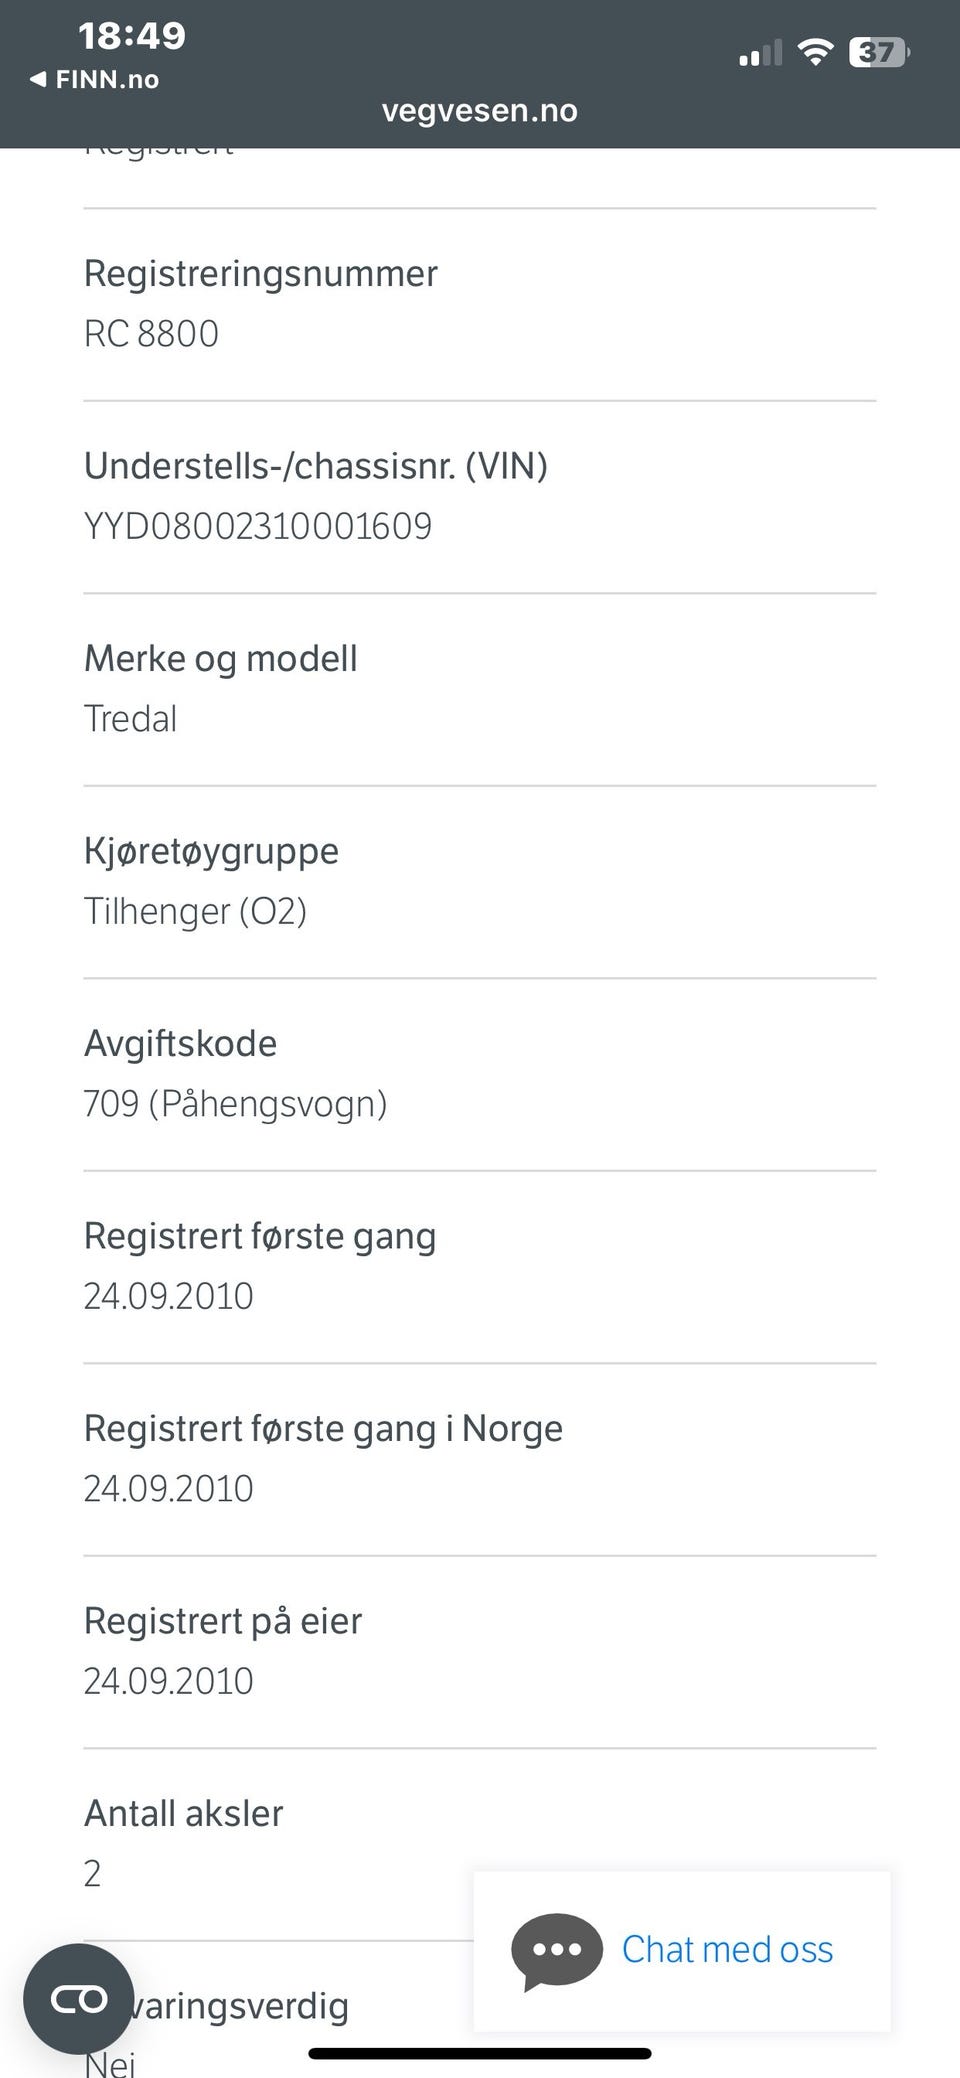
Task: Tap the 709 (Påhengsvogn) tax code value
Action: point(235,1104)
